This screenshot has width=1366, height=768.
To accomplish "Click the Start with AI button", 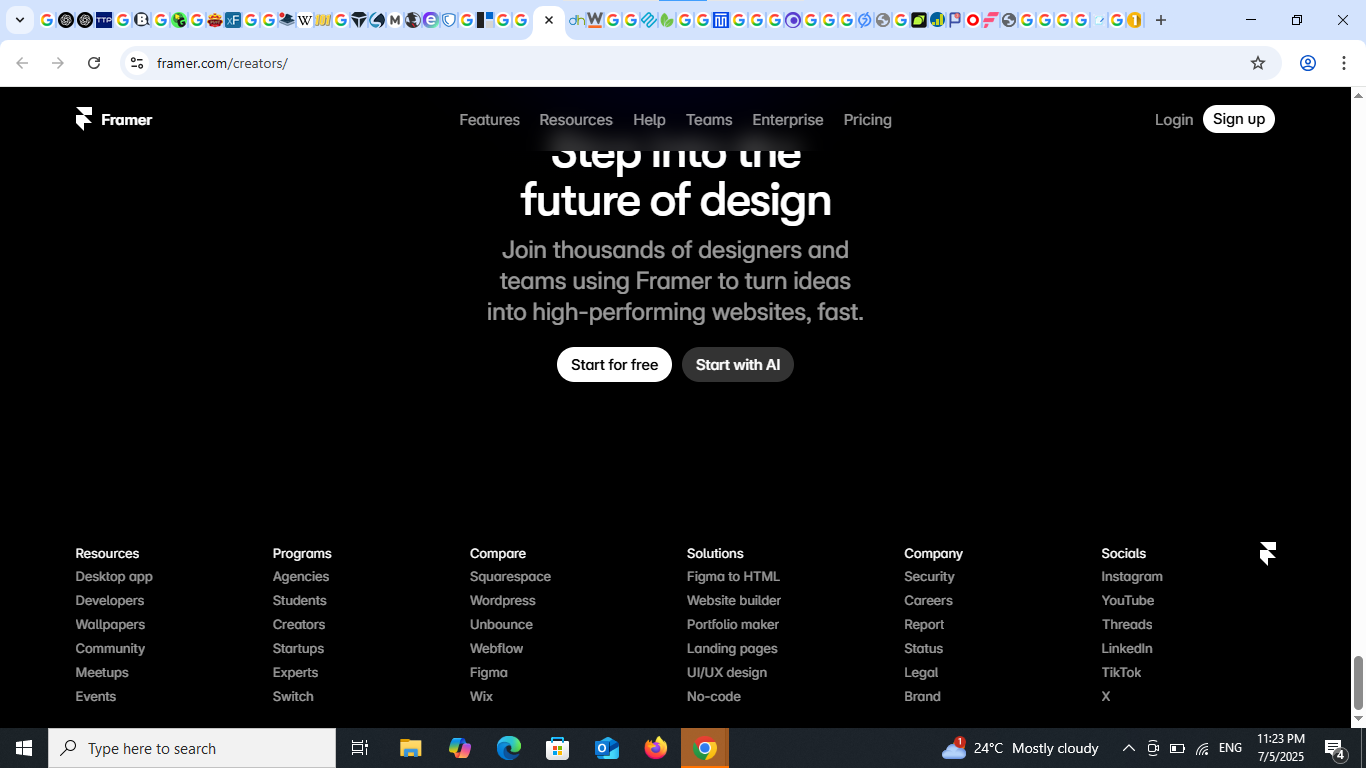I will [x=738, y=365].
